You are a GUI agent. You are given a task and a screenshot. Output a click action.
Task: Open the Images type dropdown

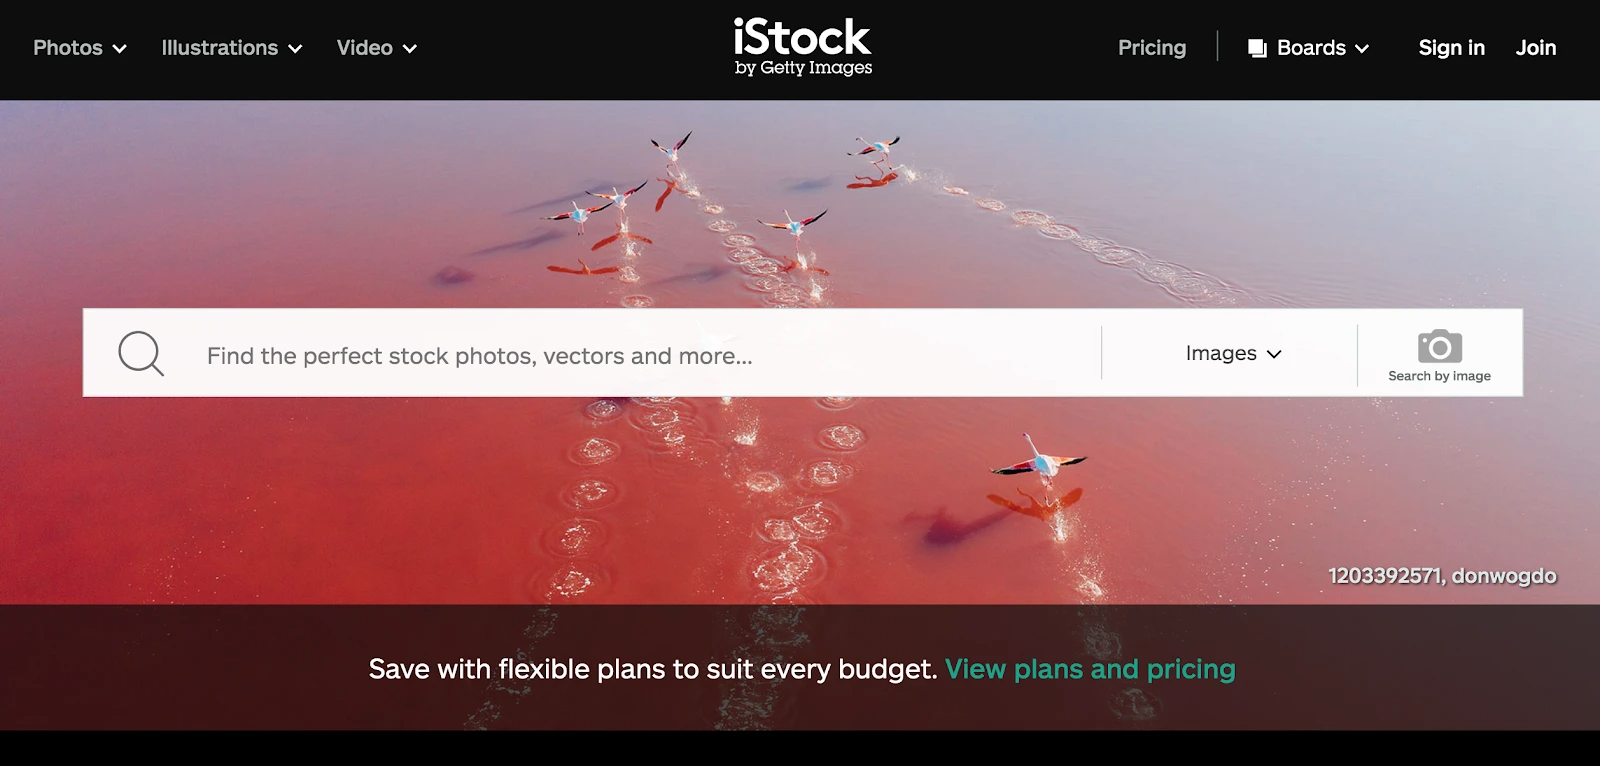click(1233, 353)
